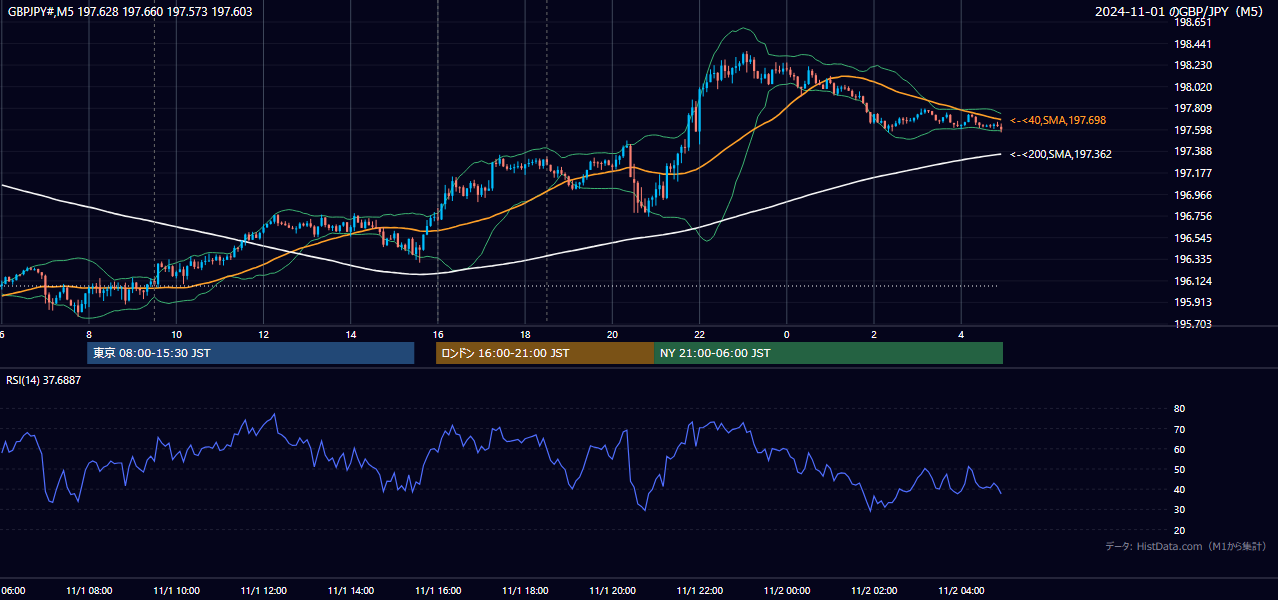Click price axis label 197.809
The width and height of the screenshot is (1278, 600).
[1193, 108]
